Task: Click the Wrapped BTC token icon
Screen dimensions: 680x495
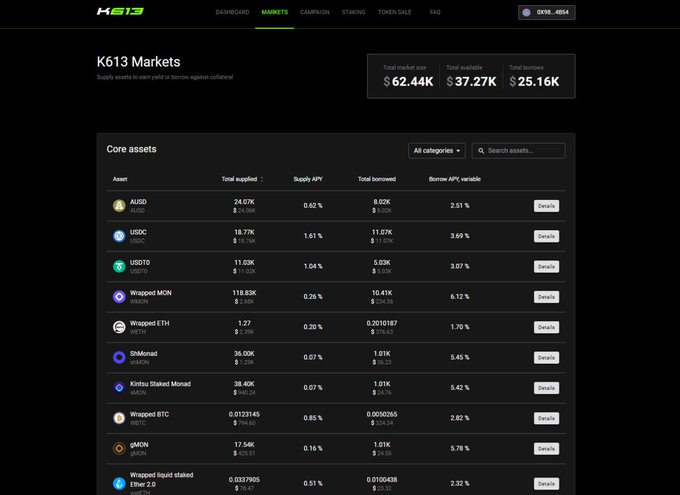Action: pos(119,418)
